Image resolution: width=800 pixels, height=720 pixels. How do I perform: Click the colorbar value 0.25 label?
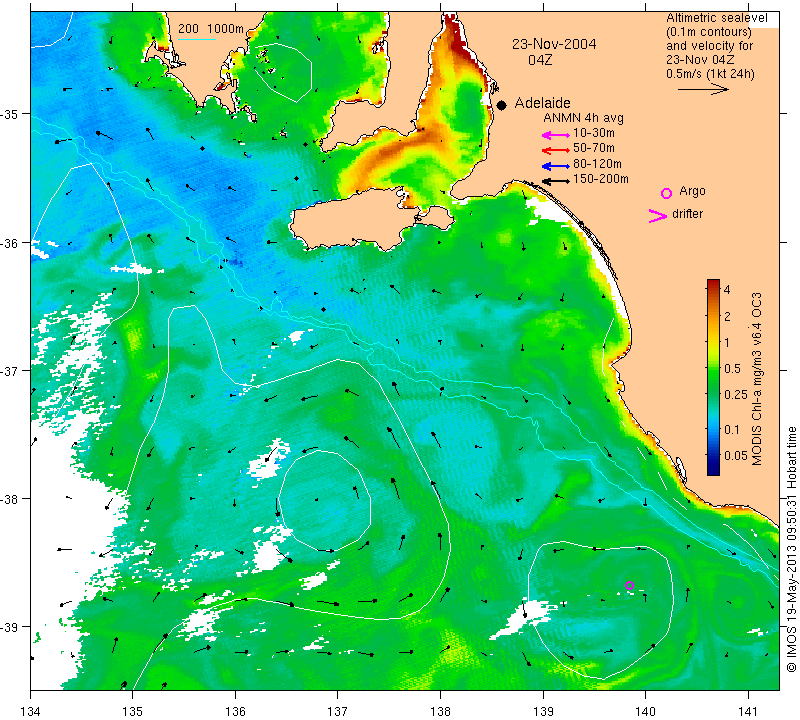click(736, 394)
